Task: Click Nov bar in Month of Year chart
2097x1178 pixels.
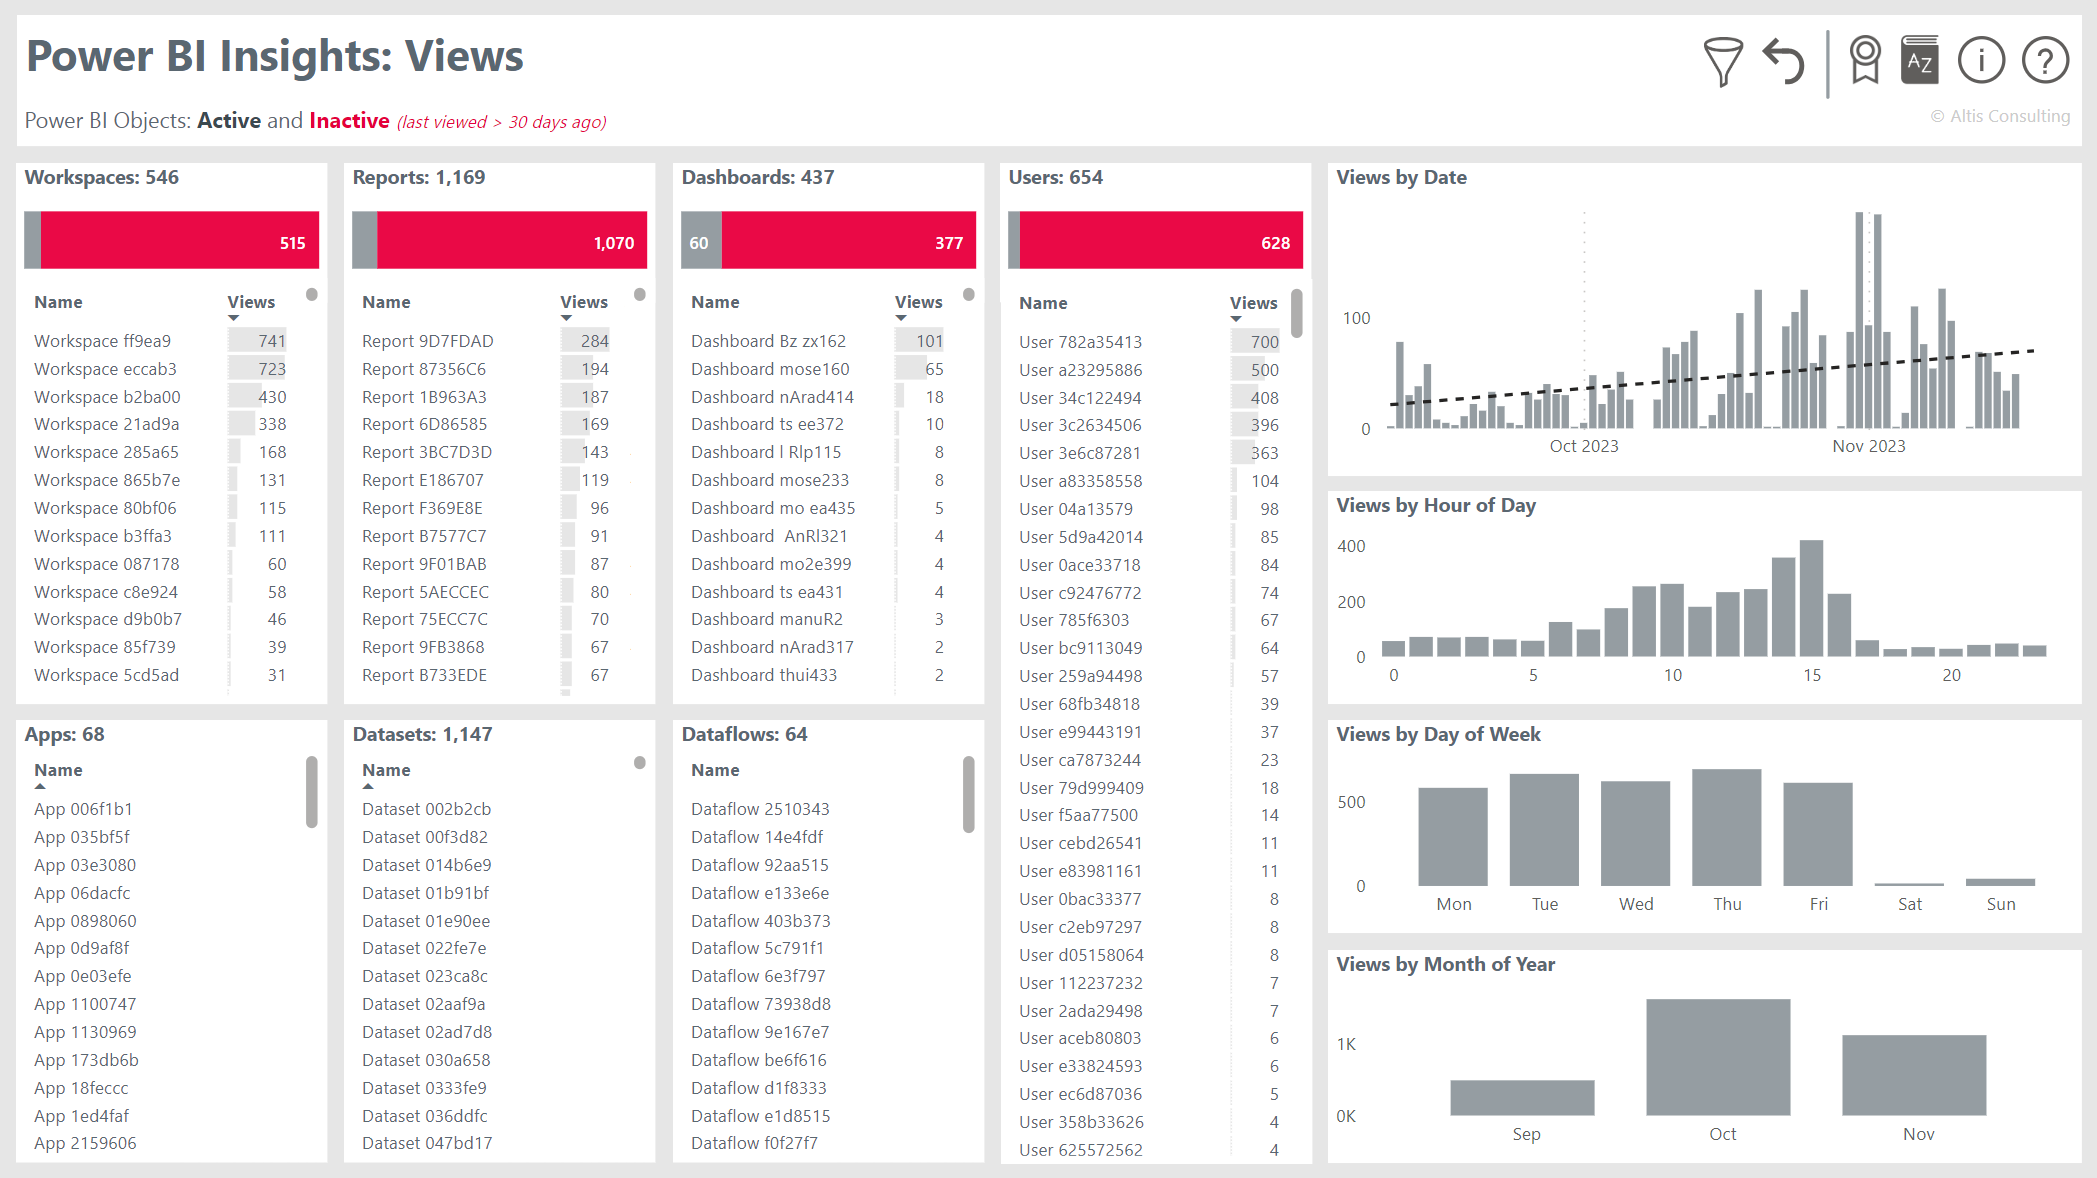Action: pyautogui.click(x=1914, y=1075)
